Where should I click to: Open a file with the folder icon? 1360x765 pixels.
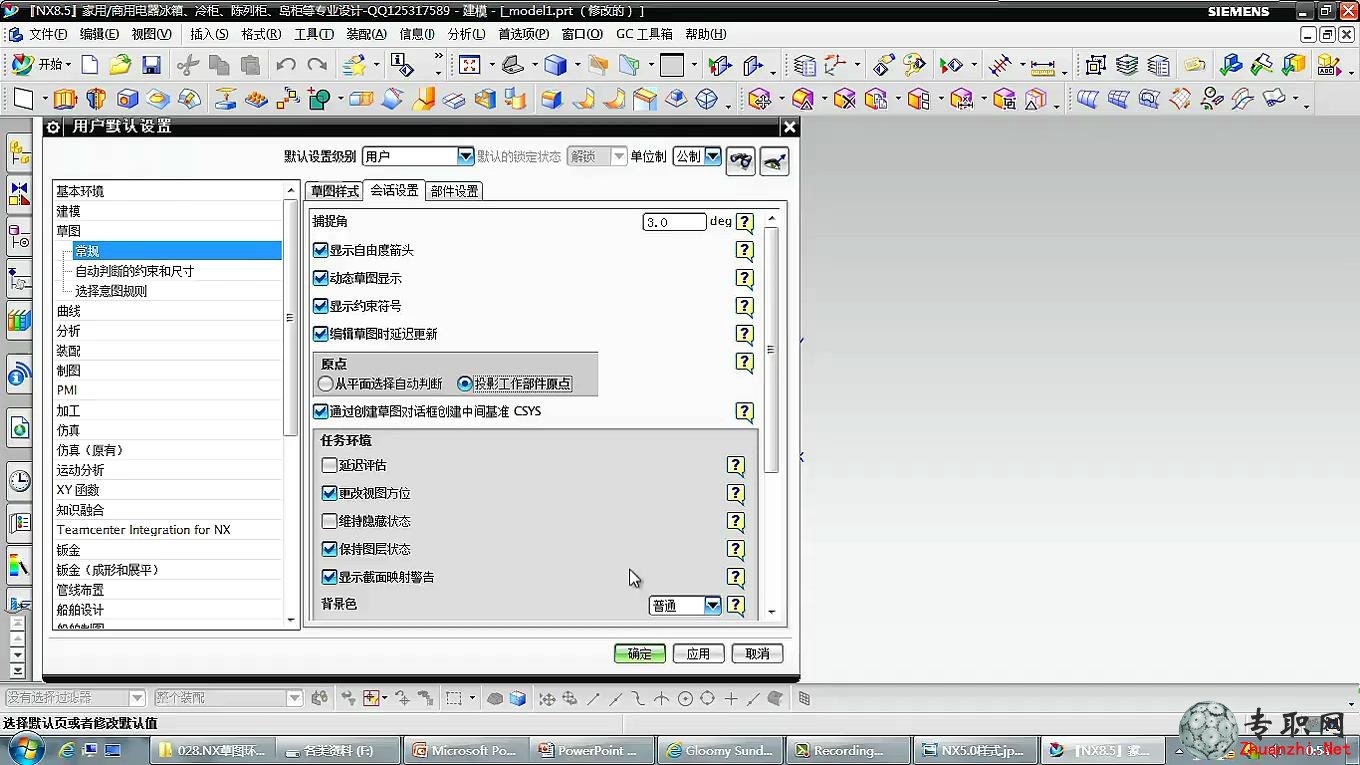coord(120,65)
